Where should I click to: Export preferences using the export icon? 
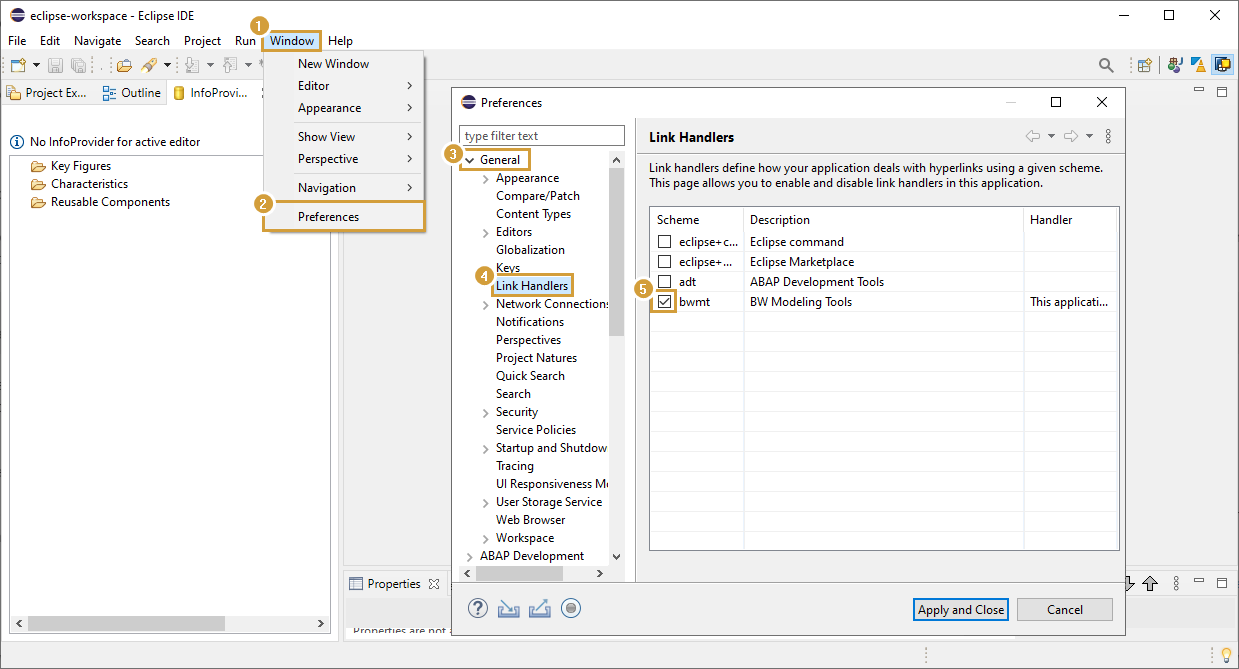click(539, 607)
